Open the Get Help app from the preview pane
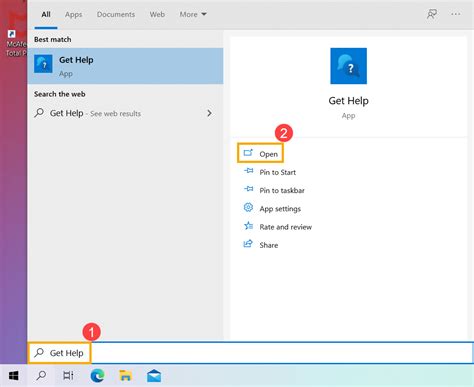Screen dimensions: 474x387 pyautogui.click(x=260, y=154)
